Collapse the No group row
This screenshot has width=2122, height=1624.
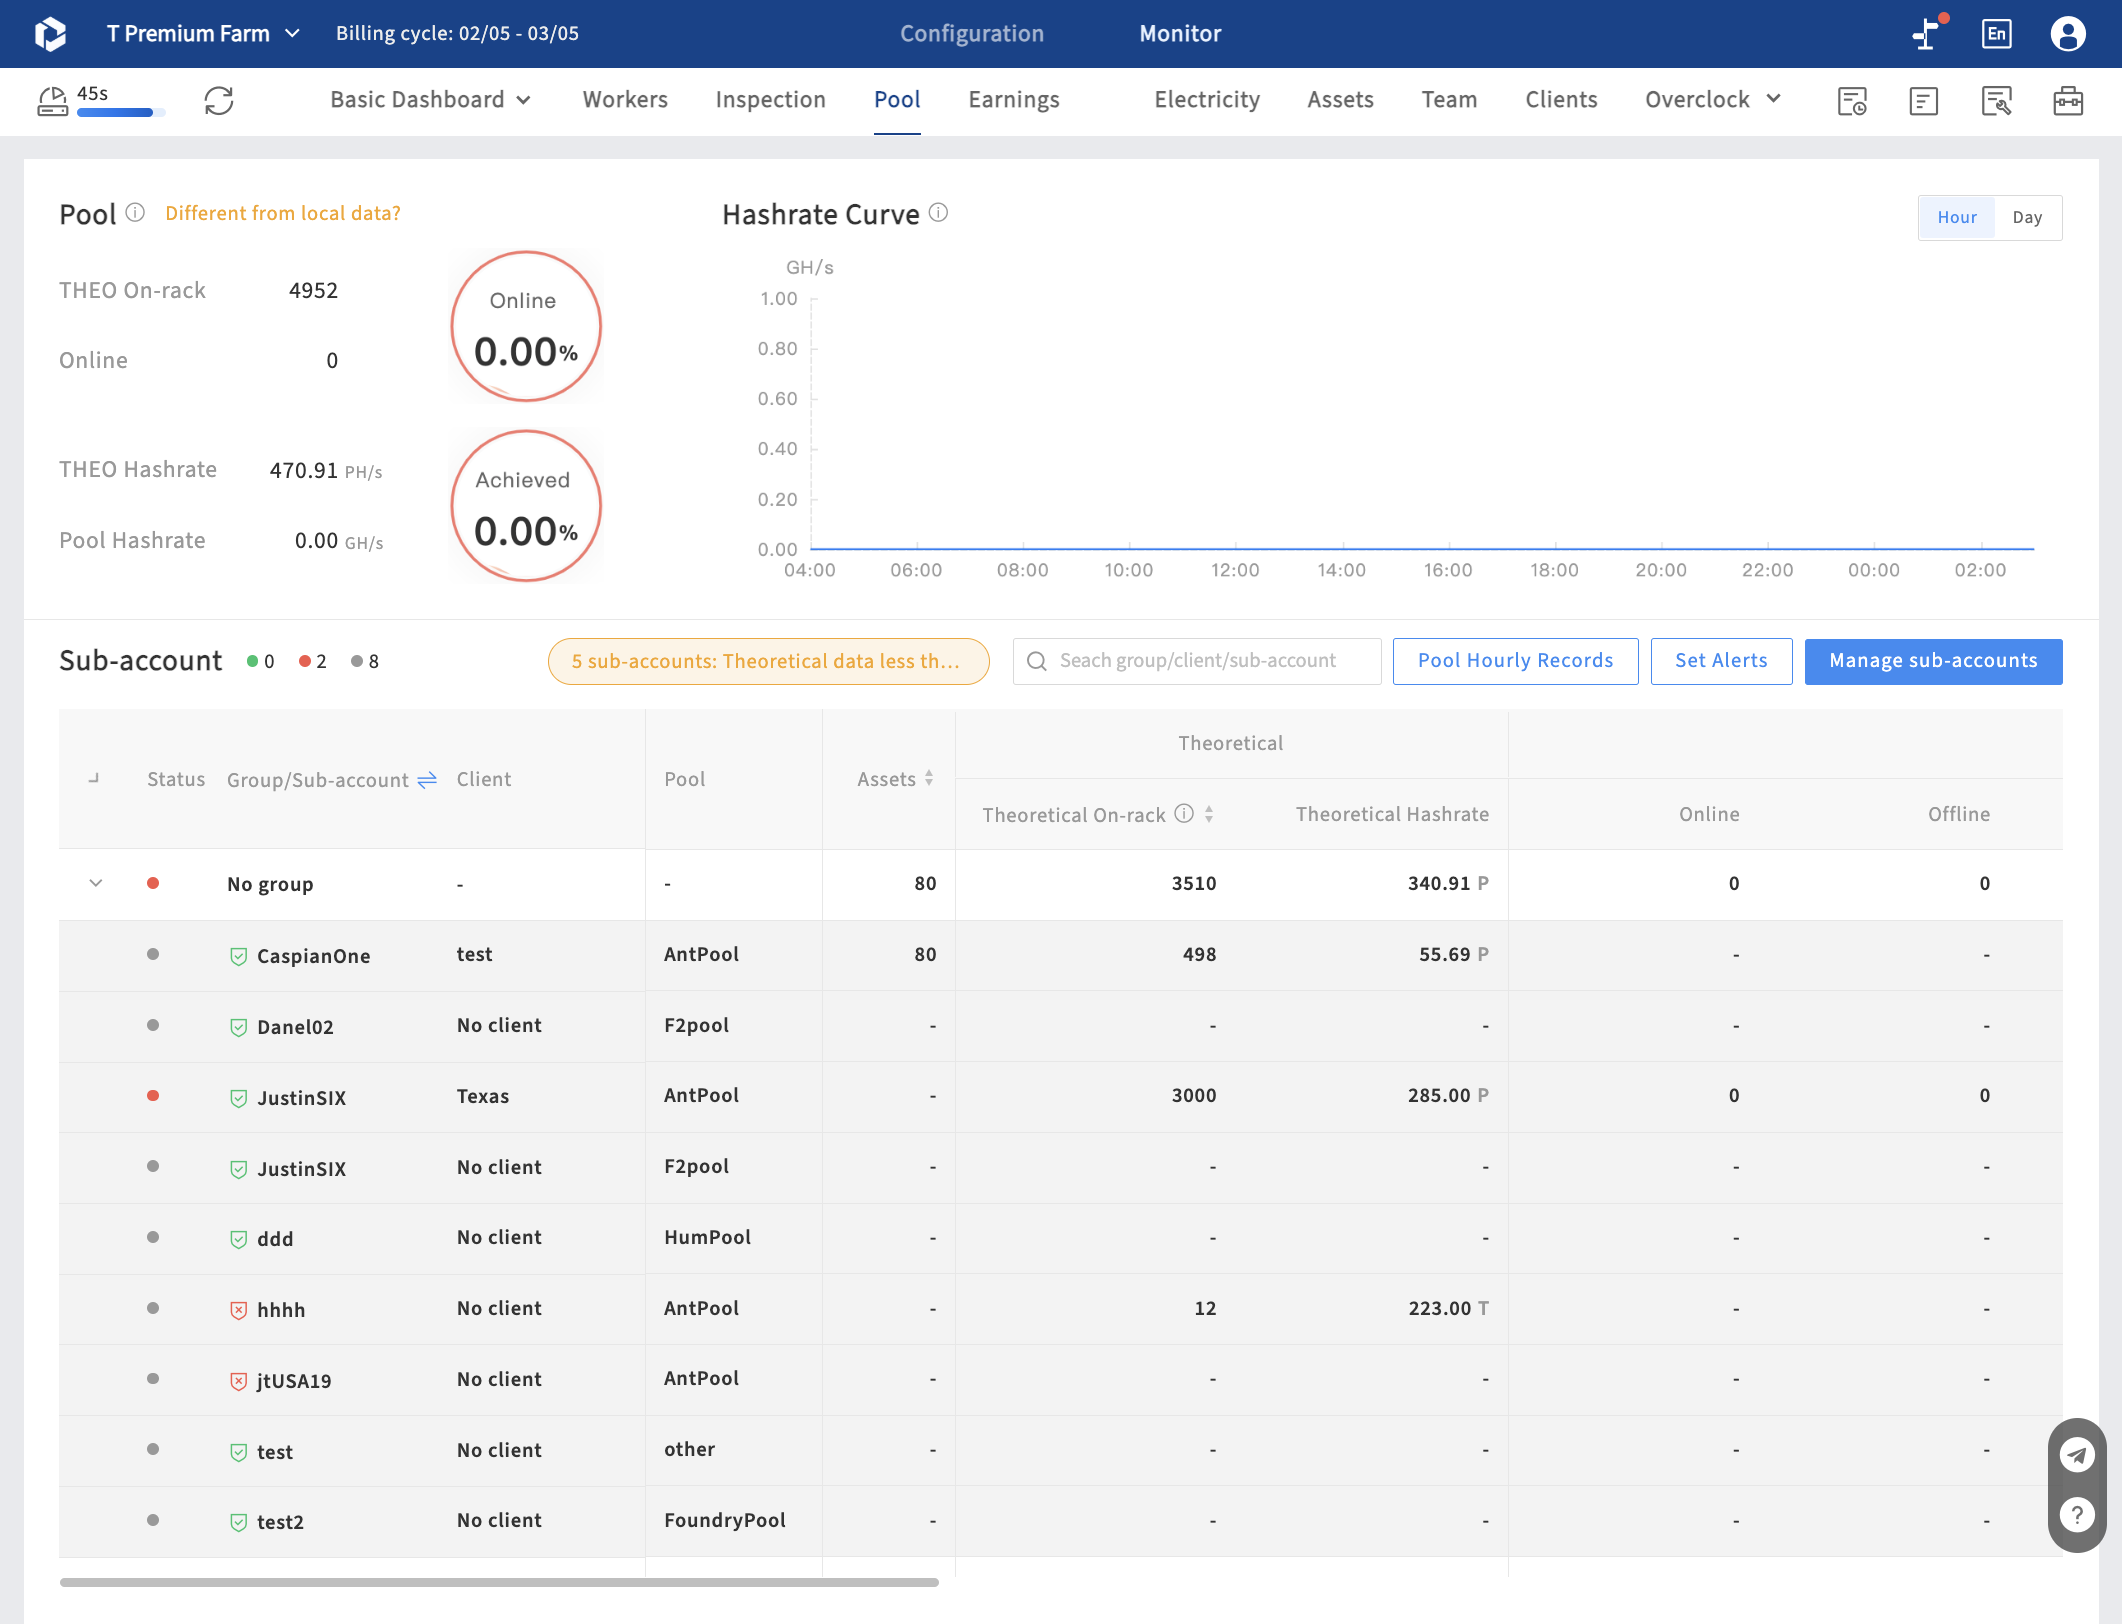pos(96,883)
